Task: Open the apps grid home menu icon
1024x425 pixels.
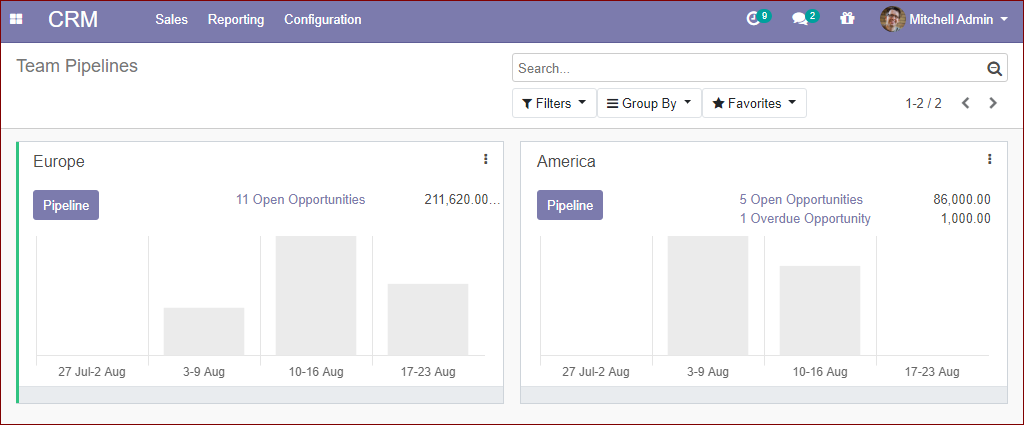Action: coord(16,20)
